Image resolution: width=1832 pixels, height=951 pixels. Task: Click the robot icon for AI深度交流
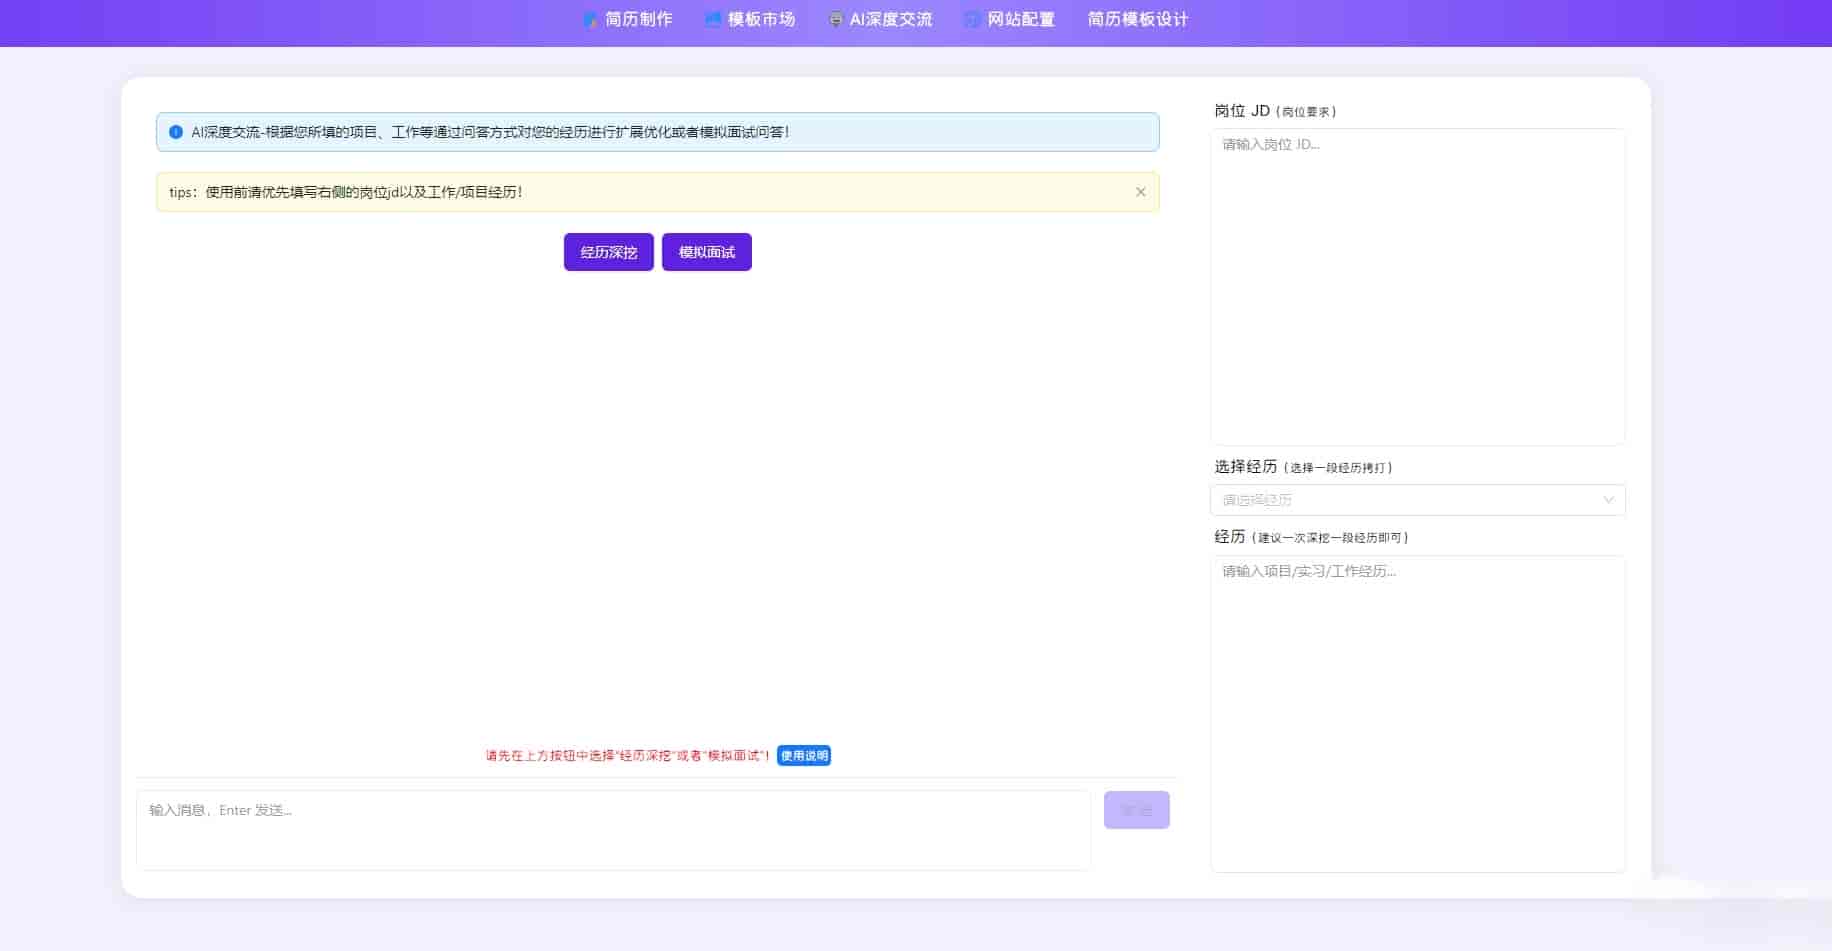[x=835, y=20]
